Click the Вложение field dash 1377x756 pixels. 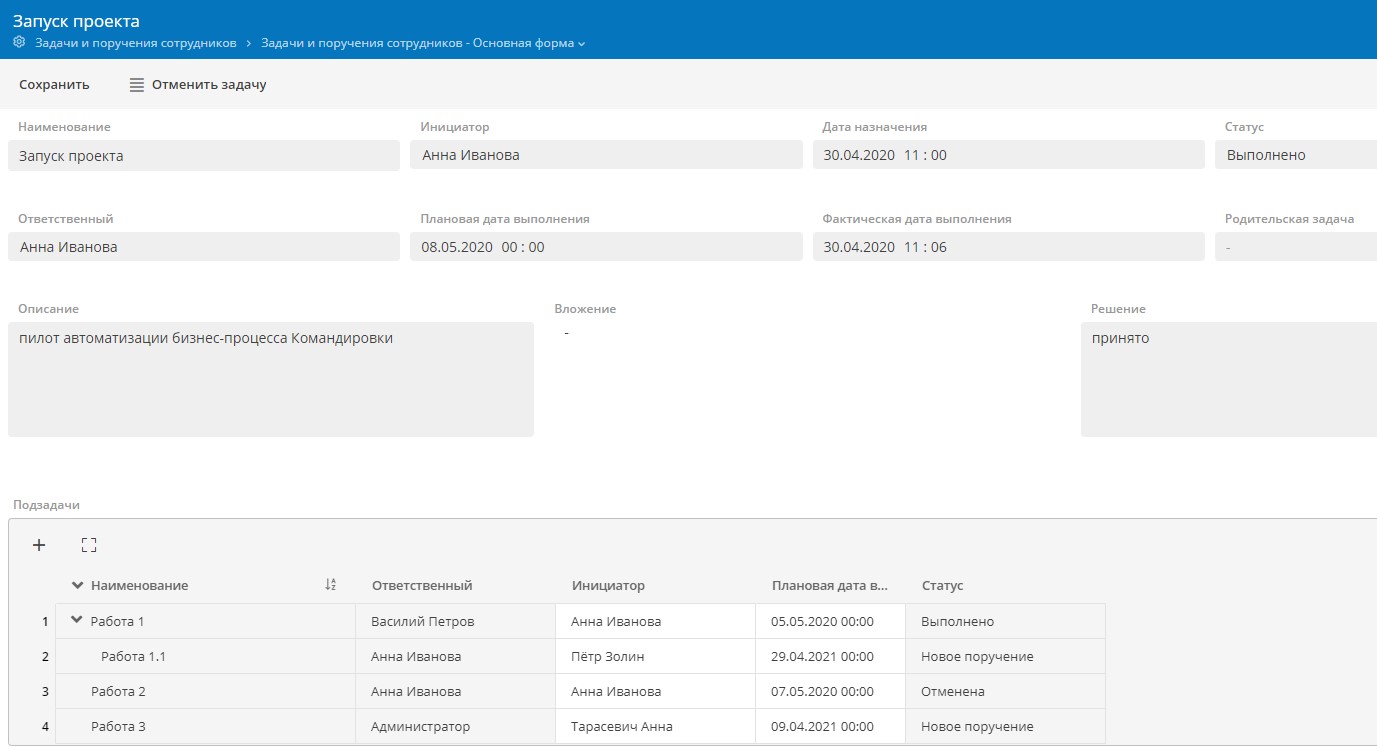coord(566,333)
